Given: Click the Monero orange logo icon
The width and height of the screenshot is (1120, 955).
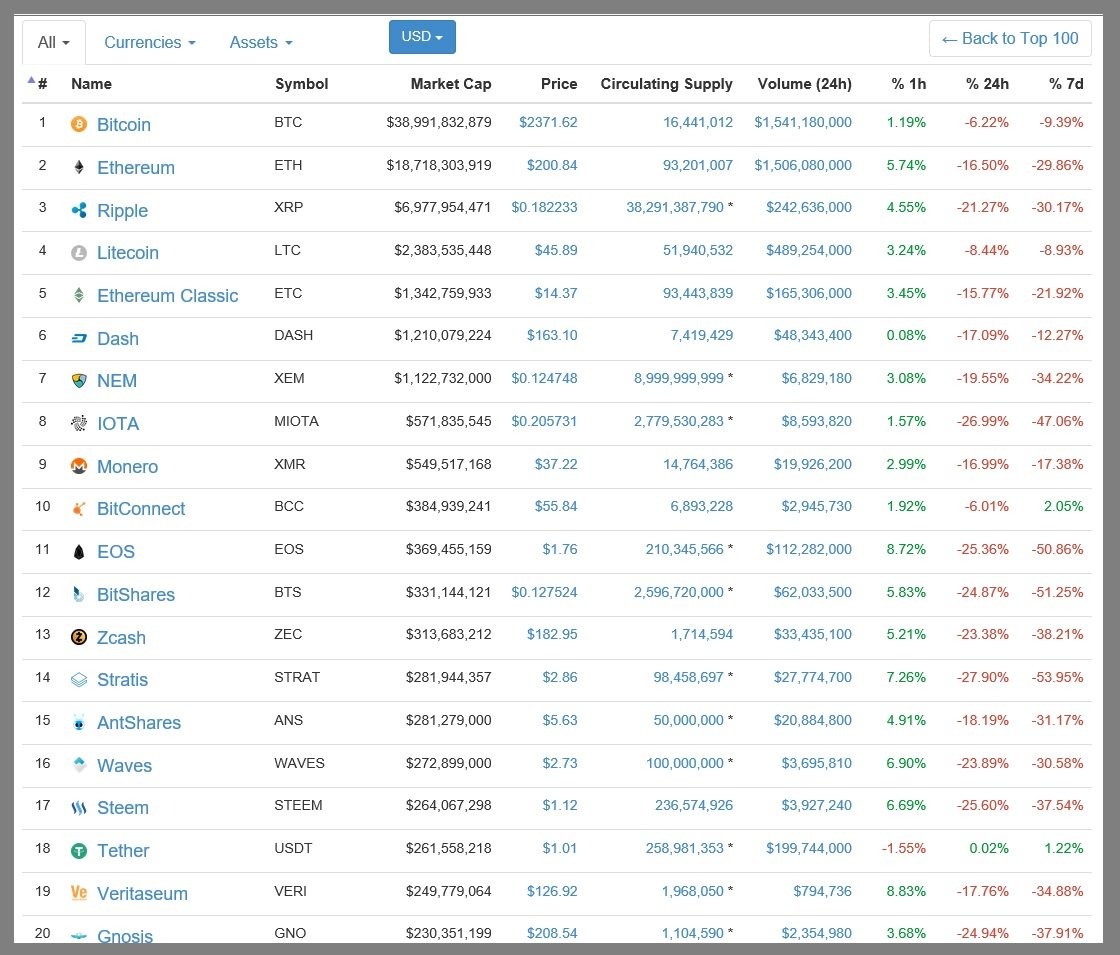Looking at the screenshot, I should (79, 466).
